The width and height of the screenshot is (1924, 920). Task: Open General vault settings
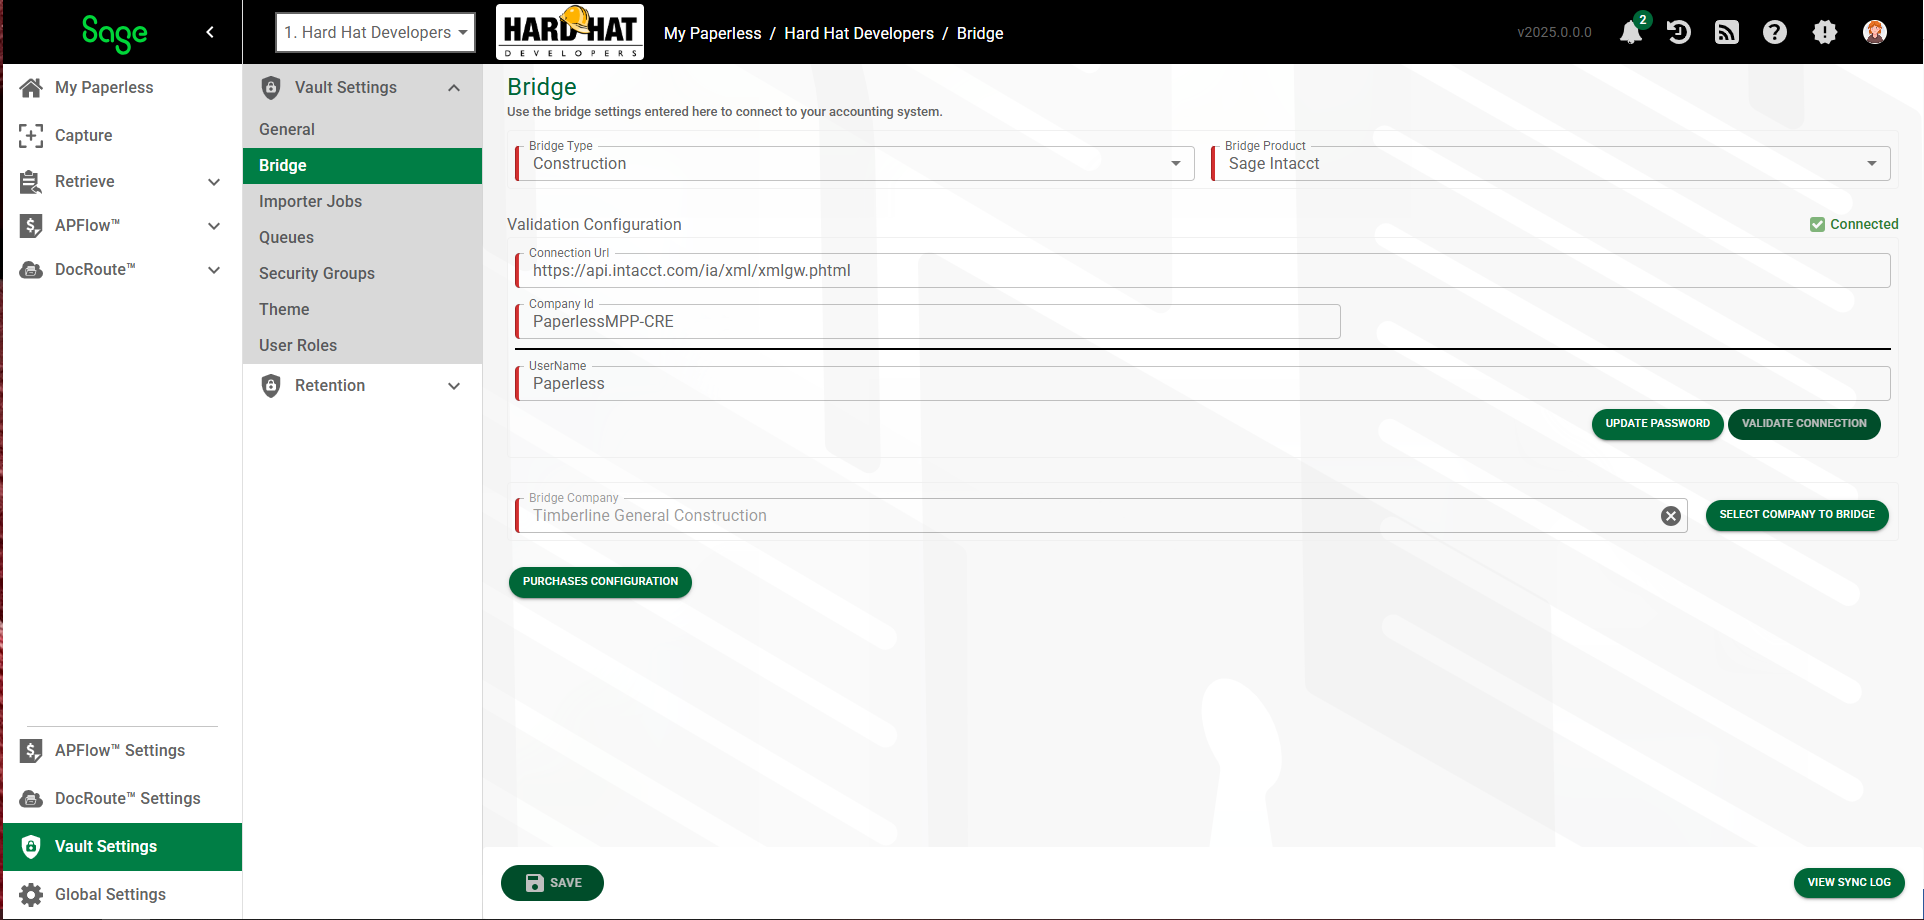click(362, 130)
